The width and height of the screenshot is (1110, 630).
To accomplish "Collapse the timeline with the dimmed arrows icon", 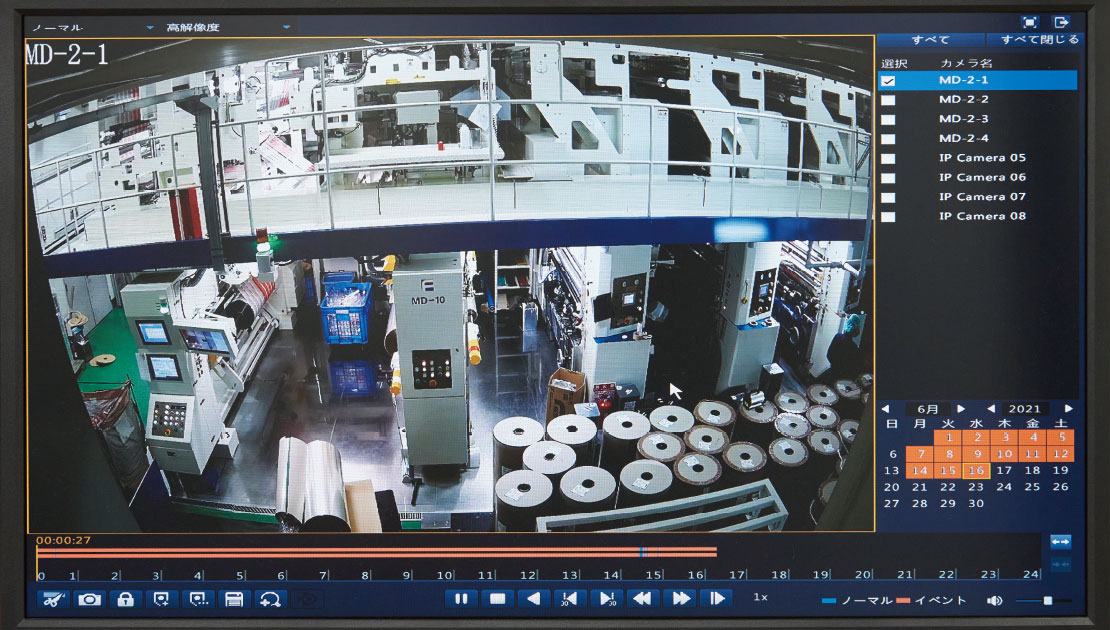I will point(1060,564).
